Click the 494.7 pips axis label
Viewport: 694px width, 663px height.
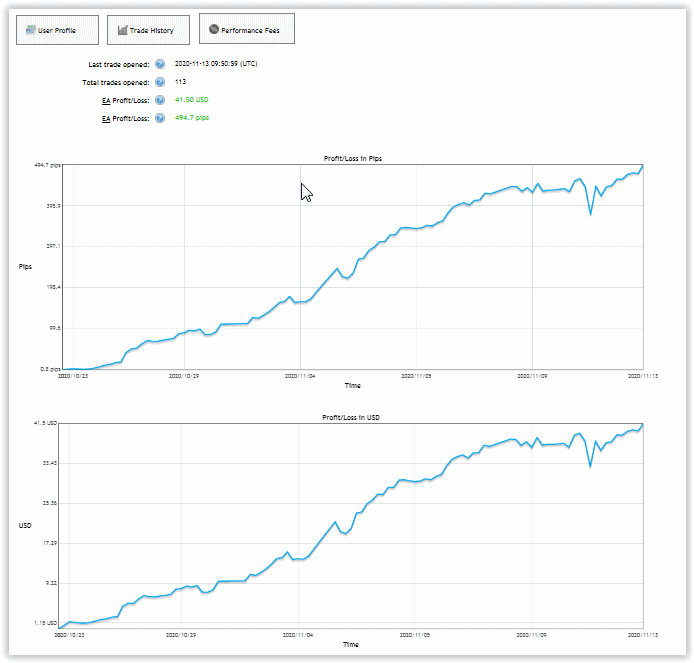pos(47,165)
